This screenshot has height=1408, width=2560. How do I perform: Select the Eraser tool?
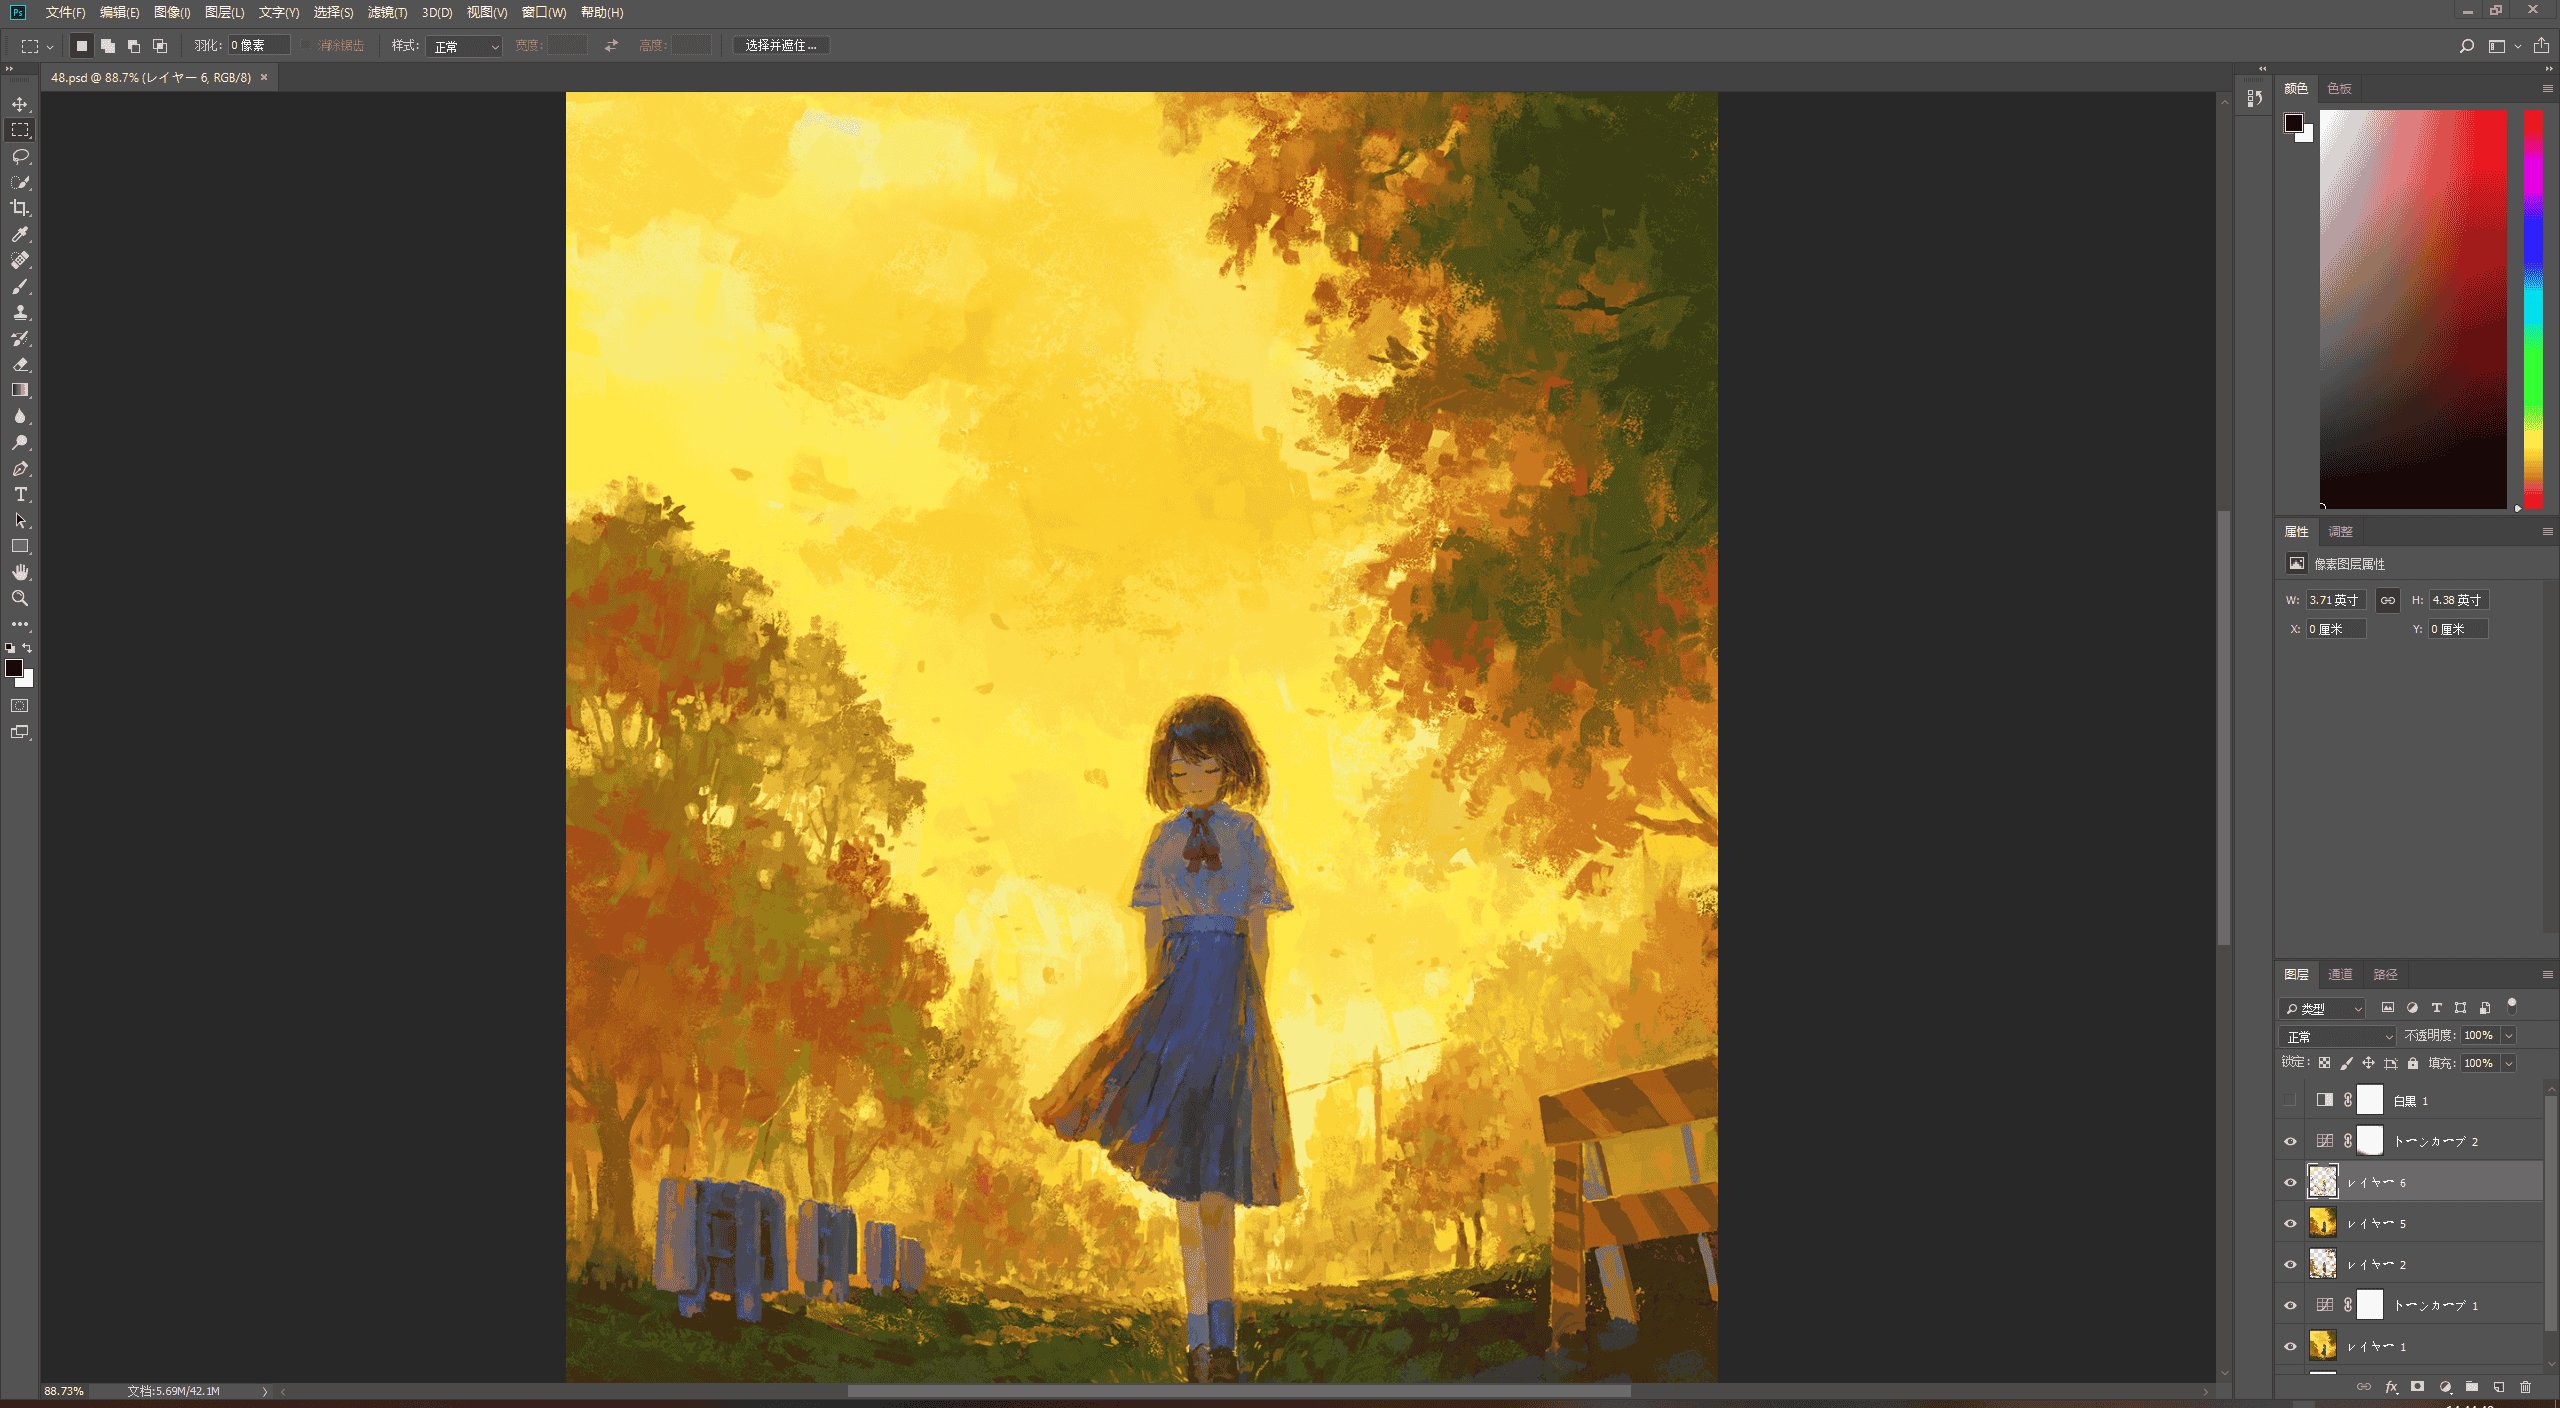[x=20, y=364]
